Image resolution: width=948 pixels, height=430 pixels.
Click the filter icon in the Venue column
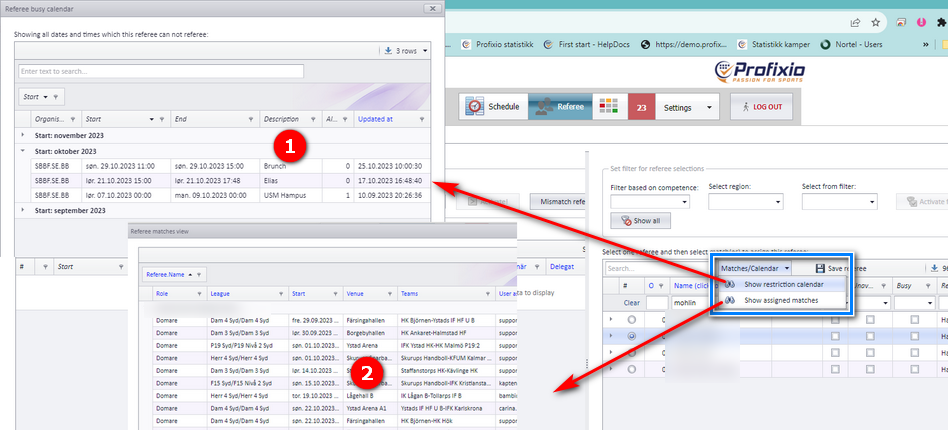(x=388, y=294)
